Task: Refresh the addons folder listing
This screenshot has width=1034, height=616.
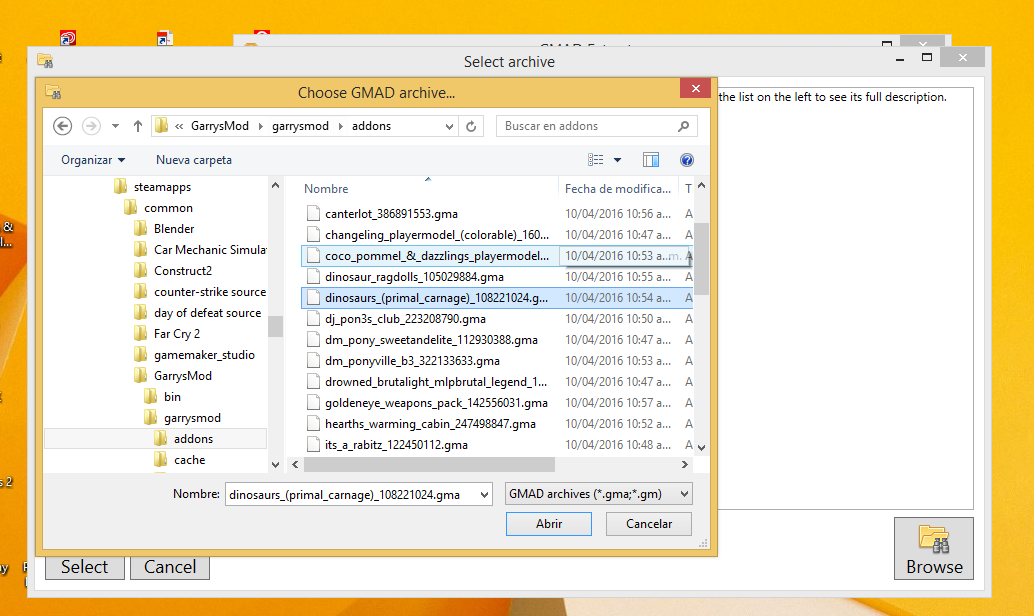Action: tap(471, 126)
